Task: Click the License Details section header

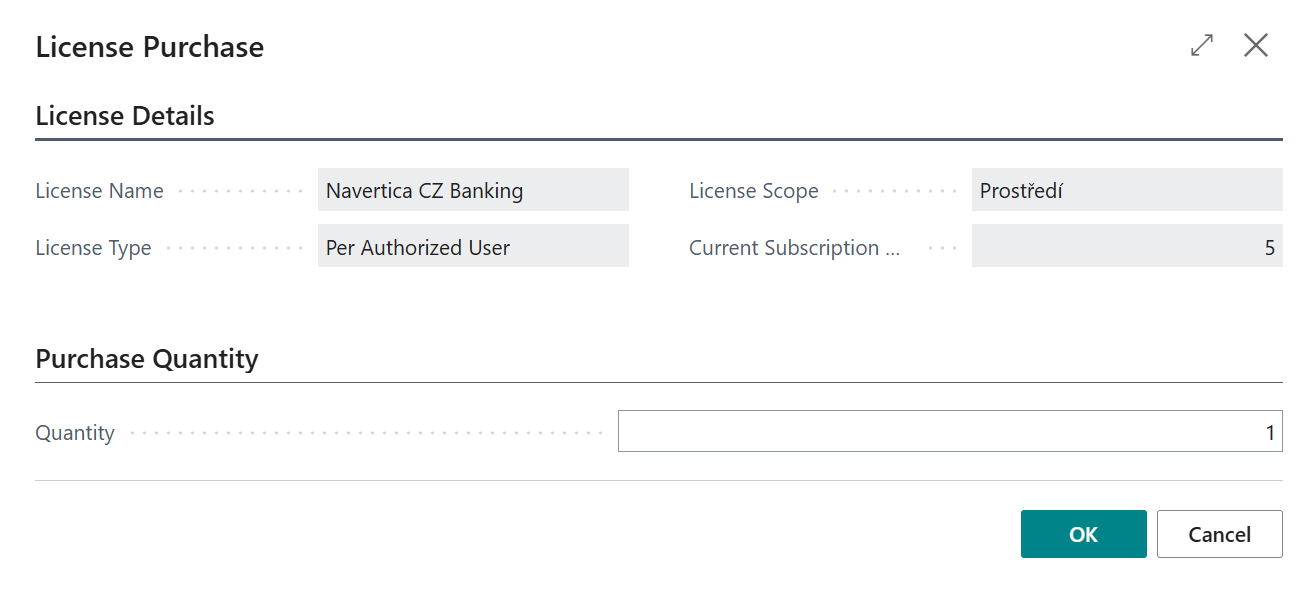Action: (x=125, y=115)
